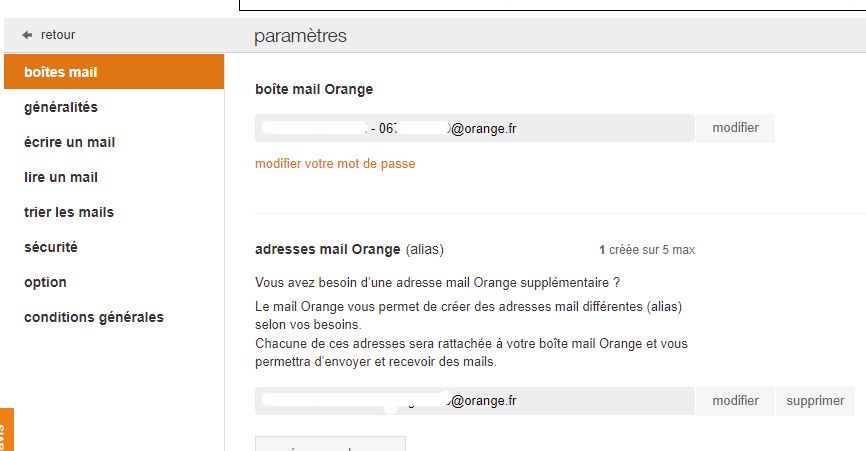Open the écrire un mail settings
866x451 pixels.
[69, 142]
